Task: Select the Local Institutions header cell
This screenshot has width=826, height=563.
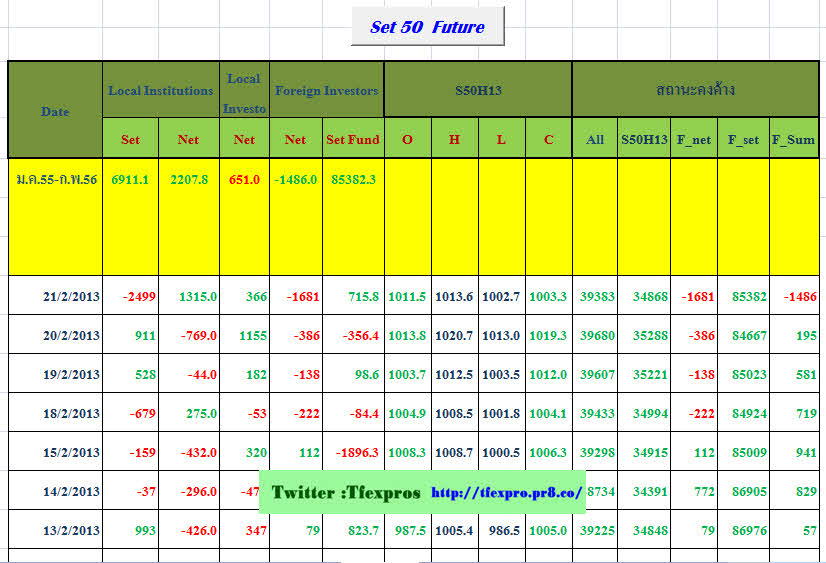Action: (x=160, y=90)
